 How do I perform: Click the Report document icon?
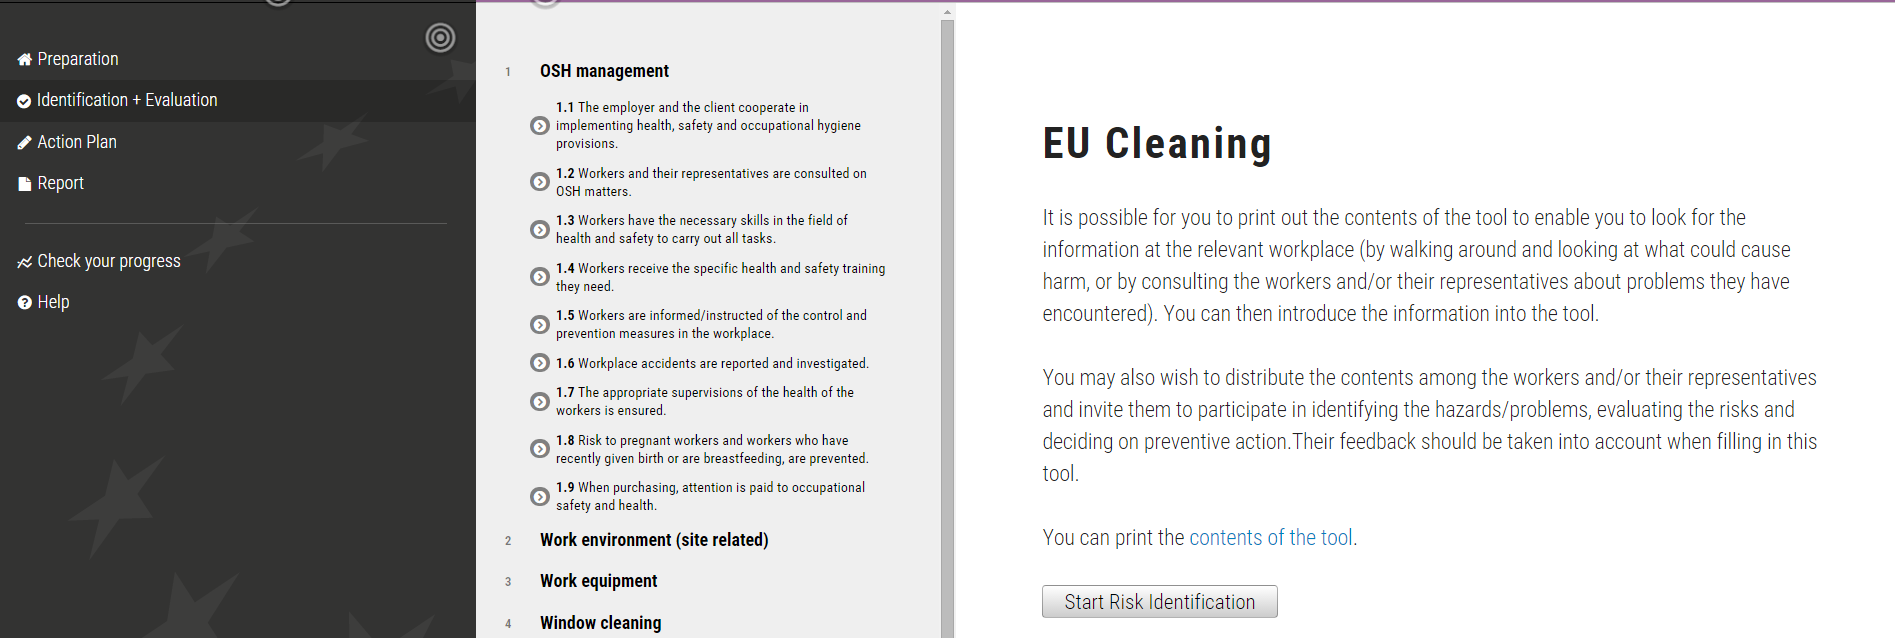coord(25,184)
